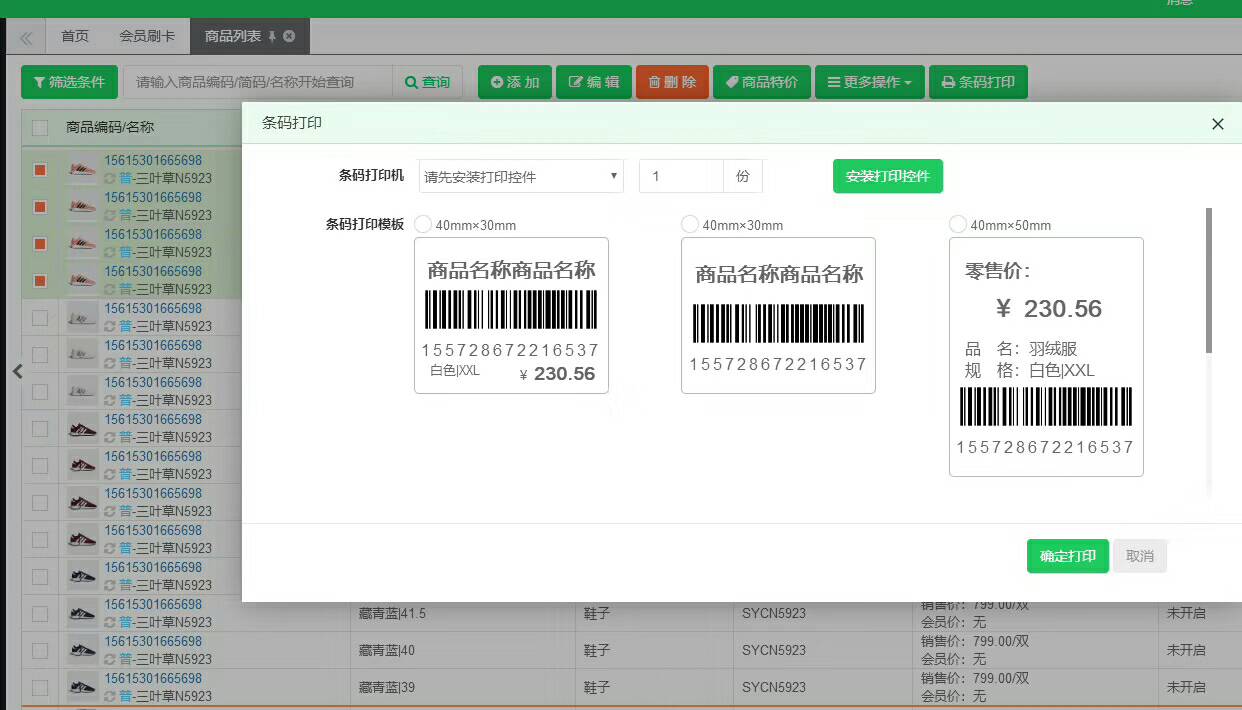Click the shoe thumbnail in the 藏青蓝|40 row

point(83,650)
